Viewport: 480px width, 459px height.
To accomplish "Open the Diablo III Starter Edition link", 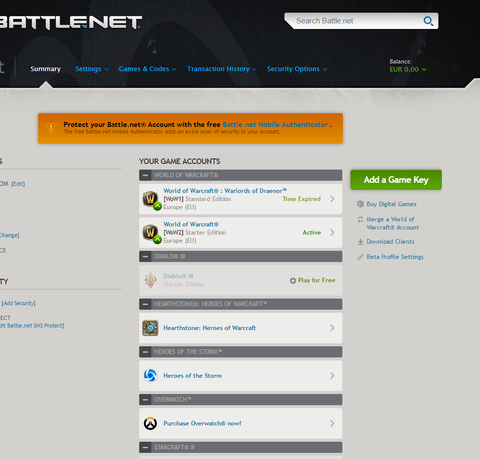I will point(178,276).
